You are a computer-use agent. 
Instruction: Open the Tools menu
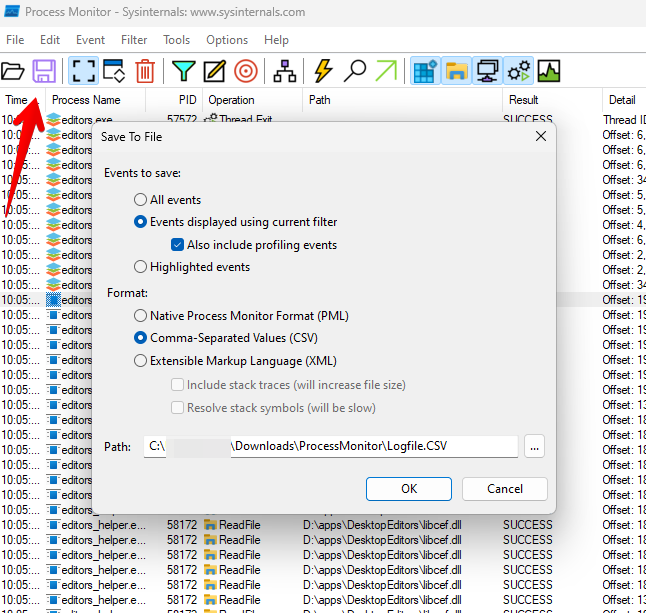[176, 40]
